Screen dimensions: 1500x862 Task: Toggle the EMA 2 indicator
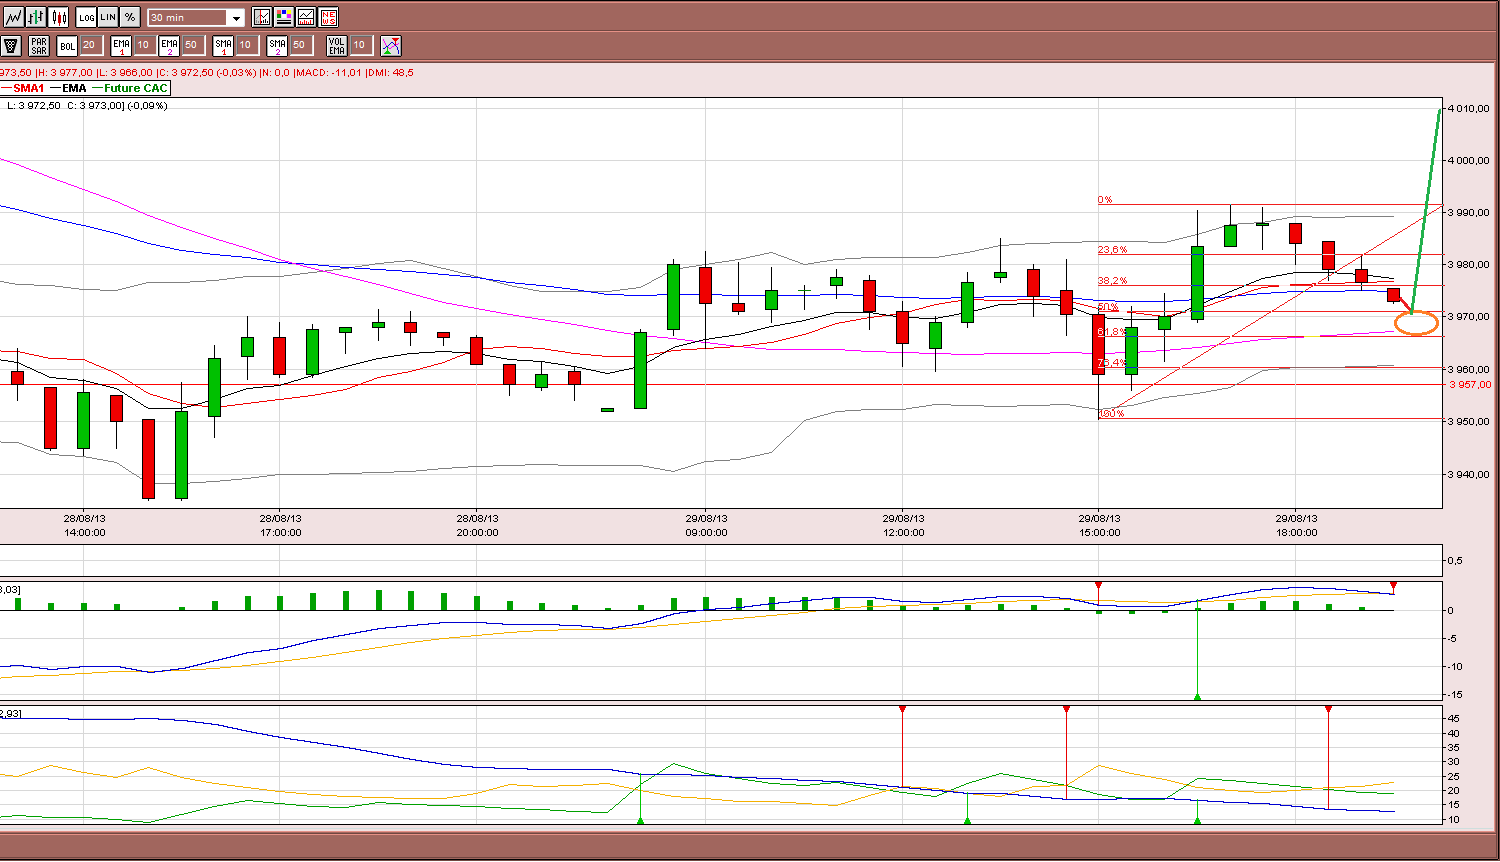tap(169, 45)
